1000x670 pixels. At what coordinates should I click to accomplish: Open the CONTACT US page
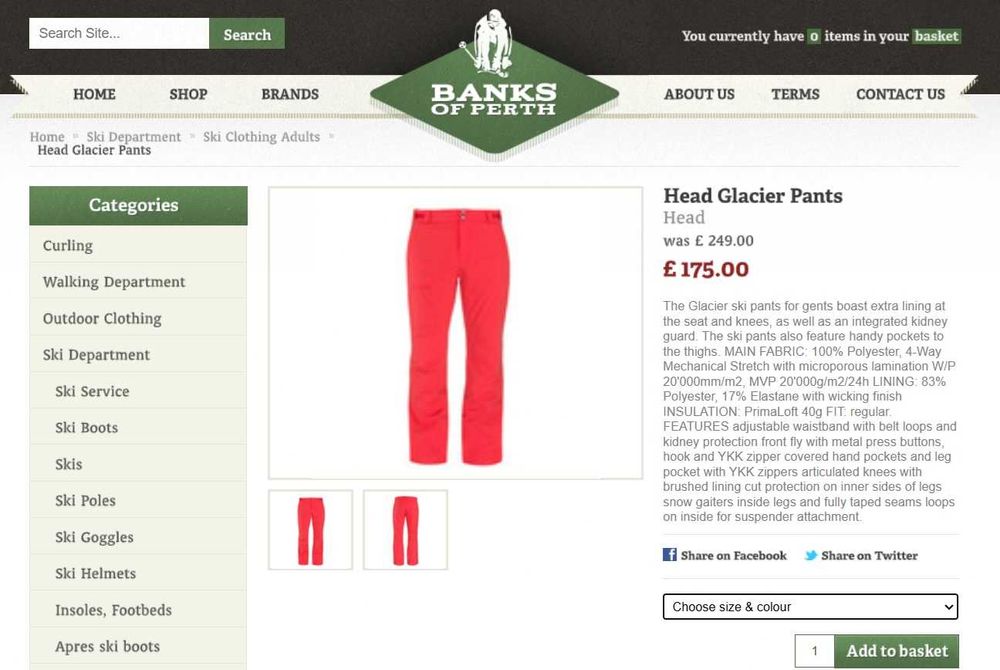point(900,94)
